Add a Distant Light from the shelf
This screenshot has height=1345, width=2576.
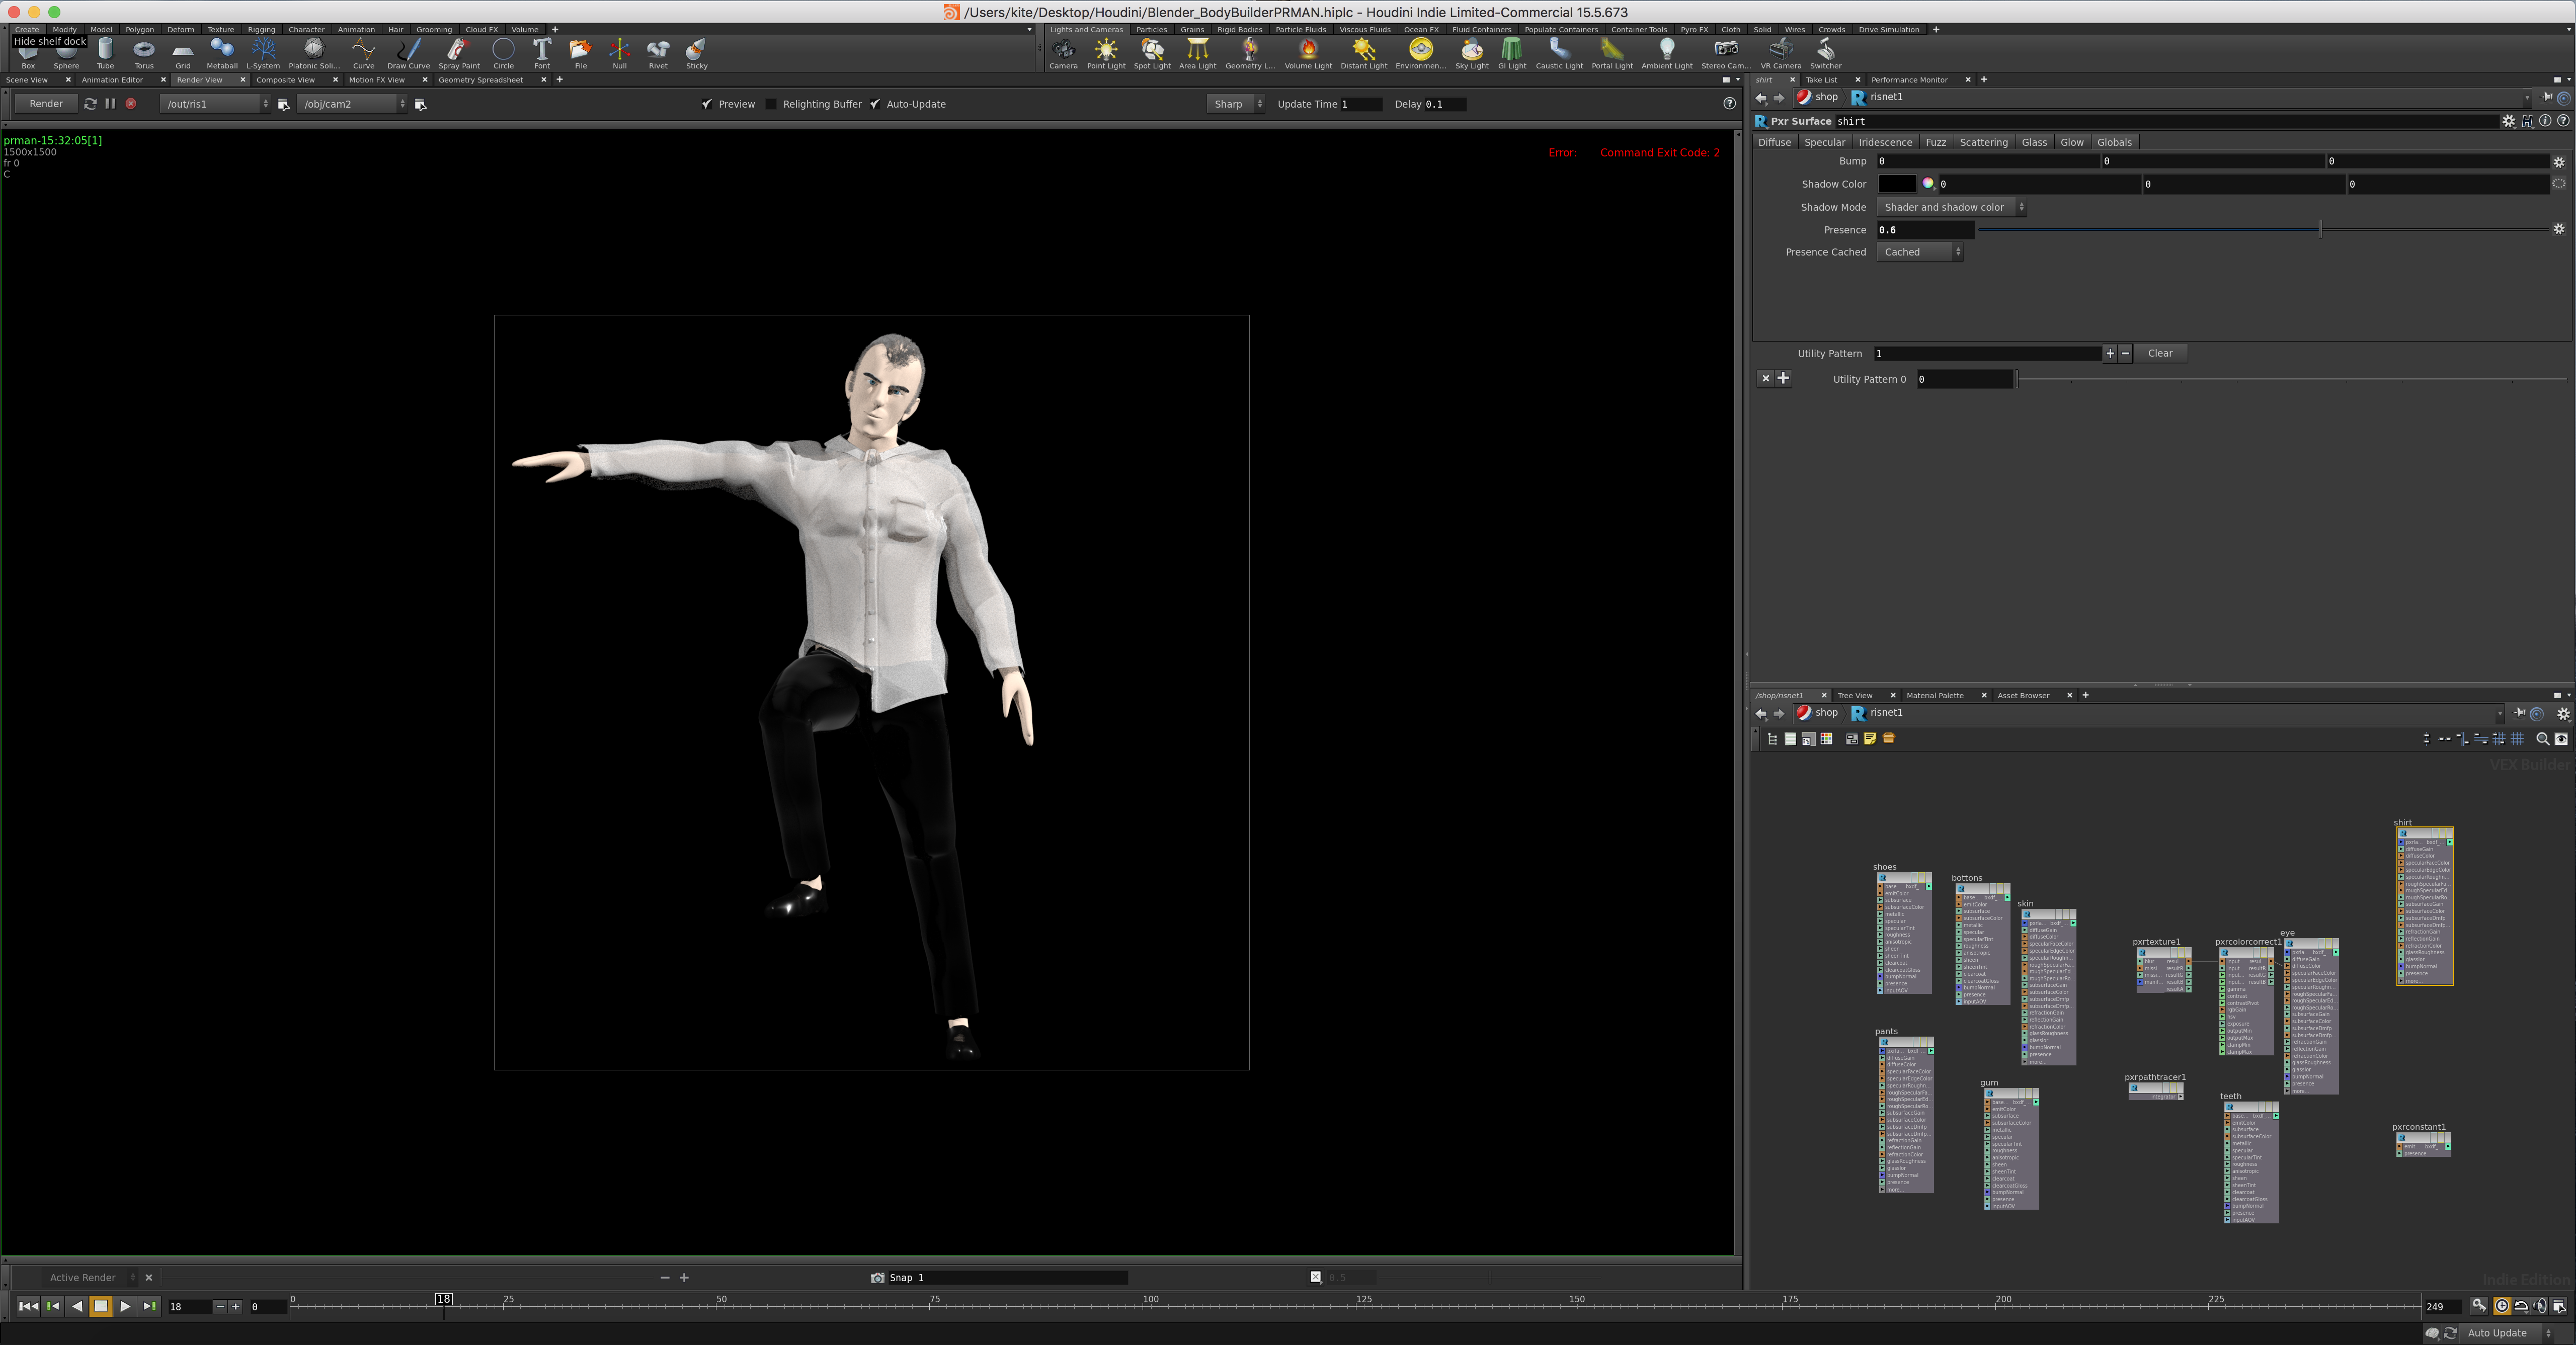pyautogui.click(x=1364, y=53)
